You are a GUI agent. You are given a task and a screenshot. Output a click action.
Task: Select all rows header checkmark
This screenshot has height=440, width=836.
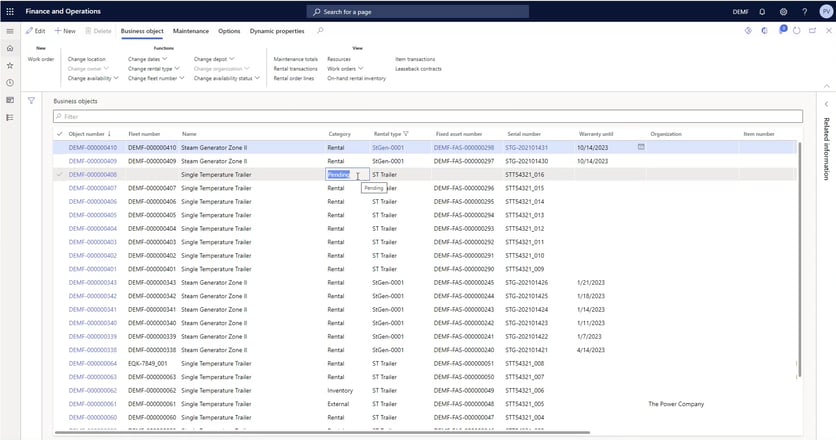pyautogui.click(x=60, y=134)
